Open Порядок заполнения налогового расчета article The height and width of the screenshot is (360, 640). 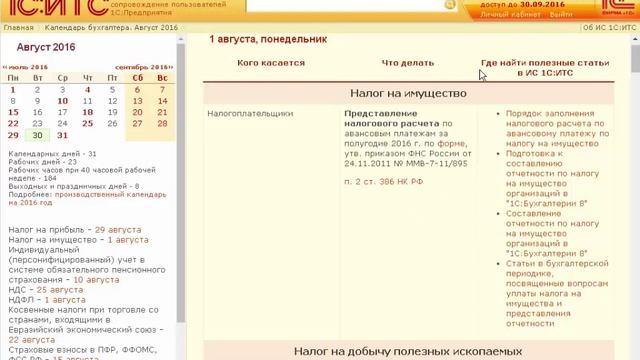(x=558, y=129)
